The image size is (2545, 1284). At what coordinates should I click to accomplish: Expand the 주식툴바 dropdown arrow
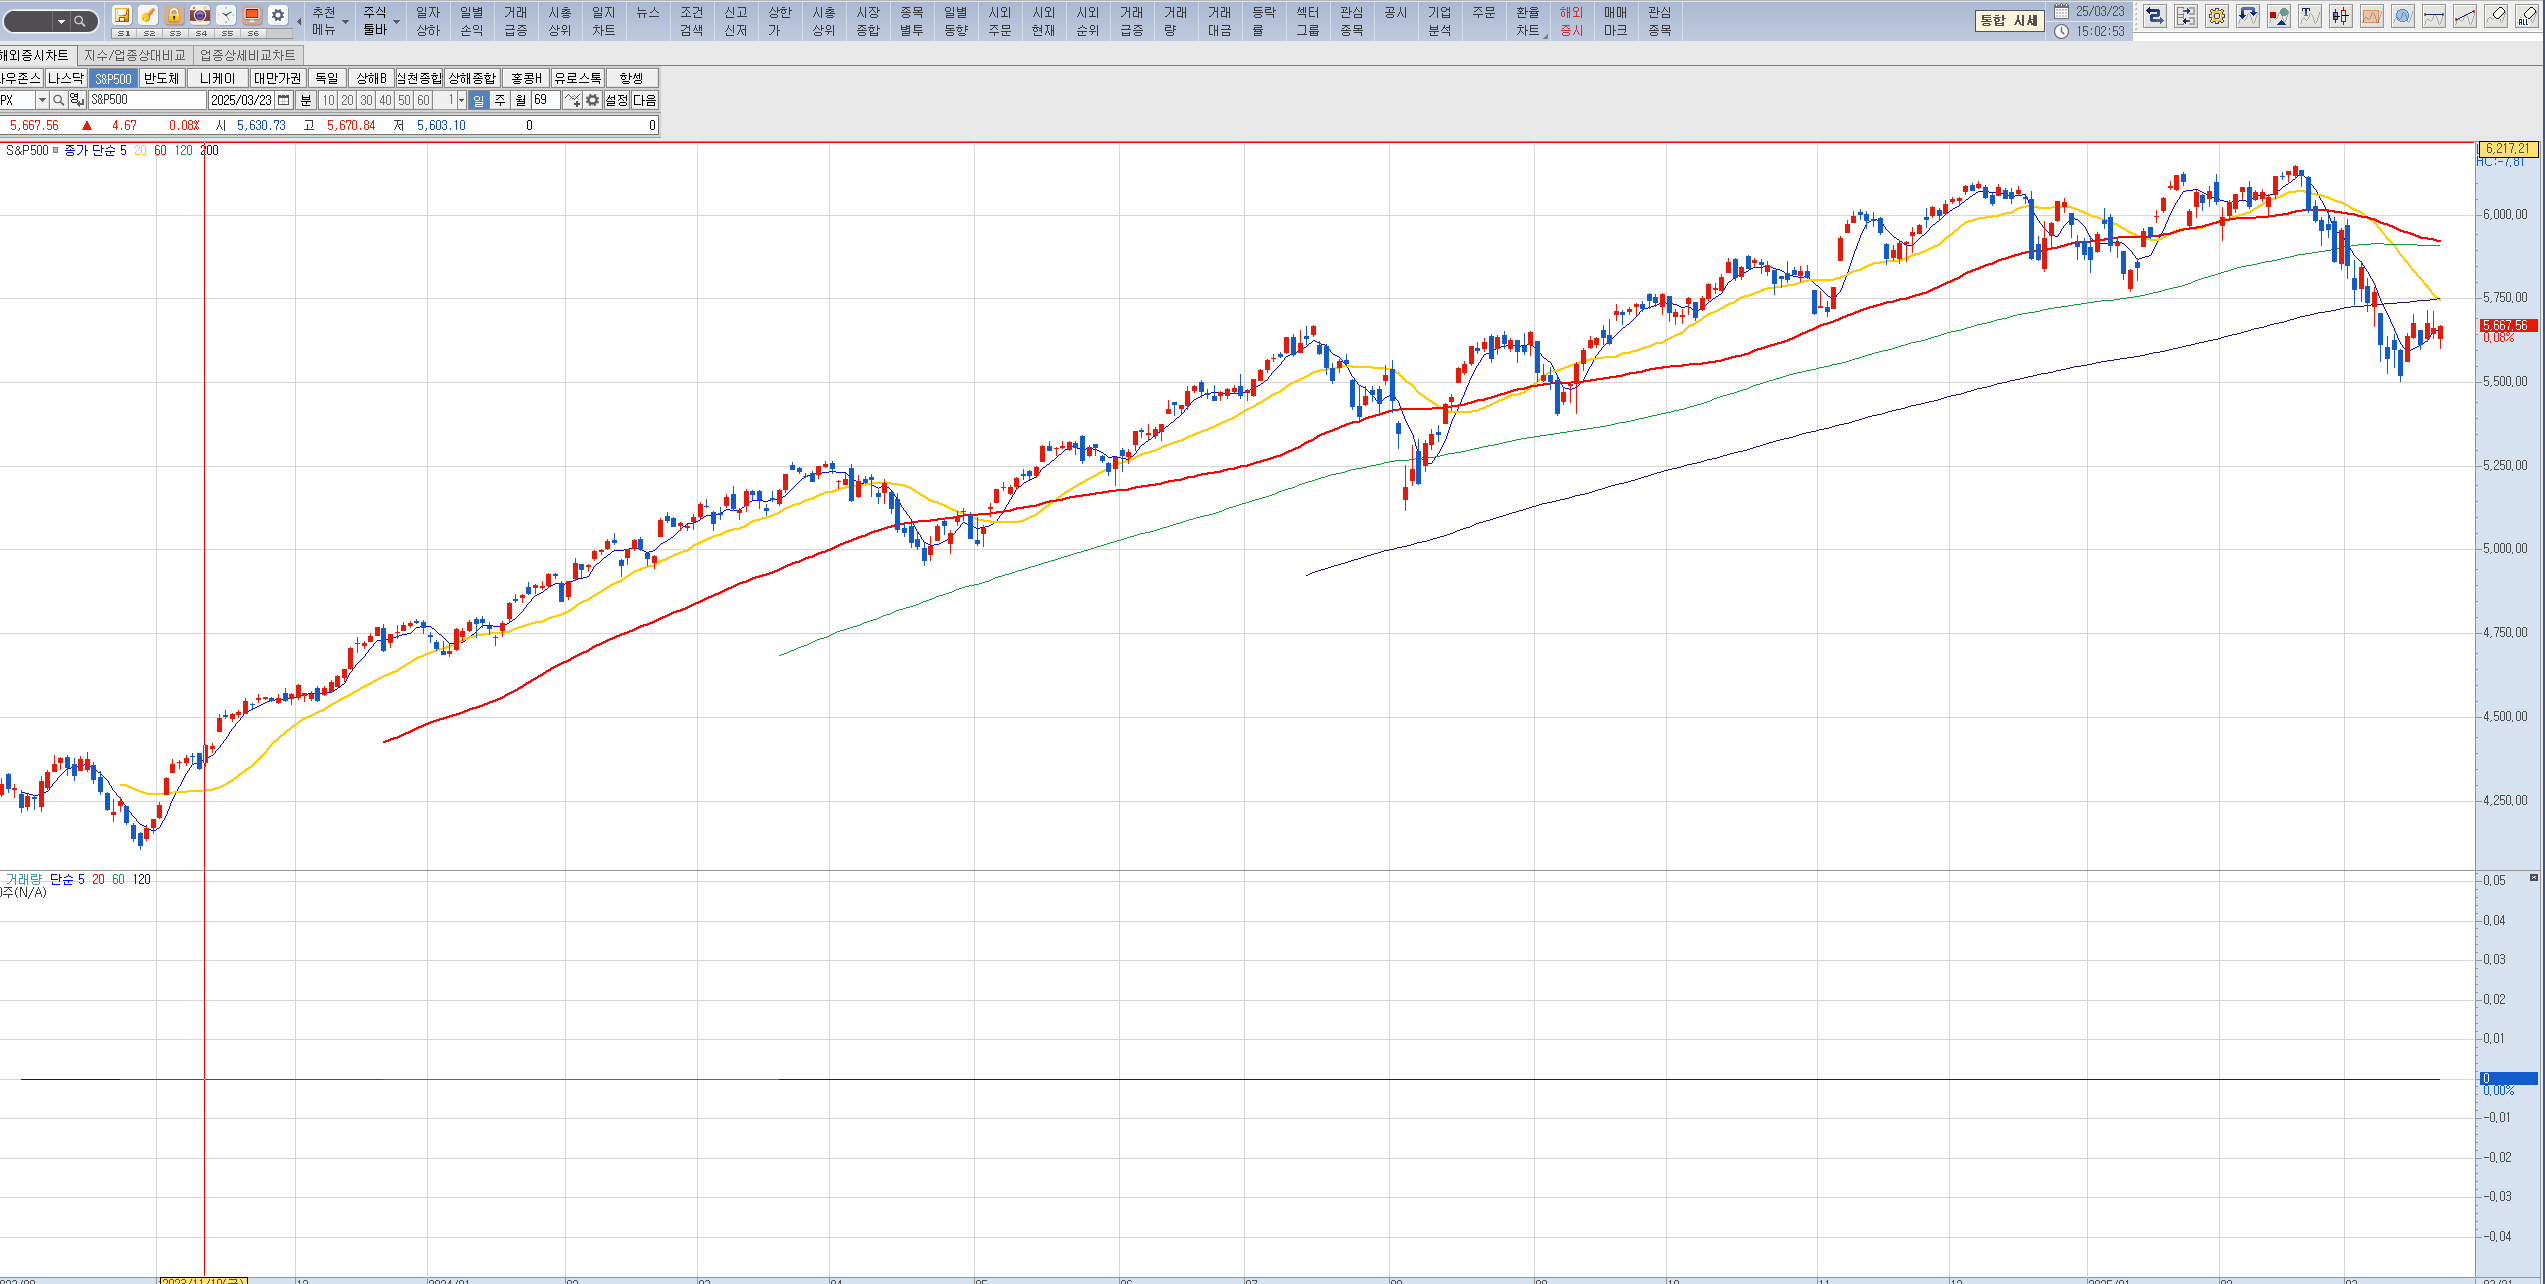397,21
